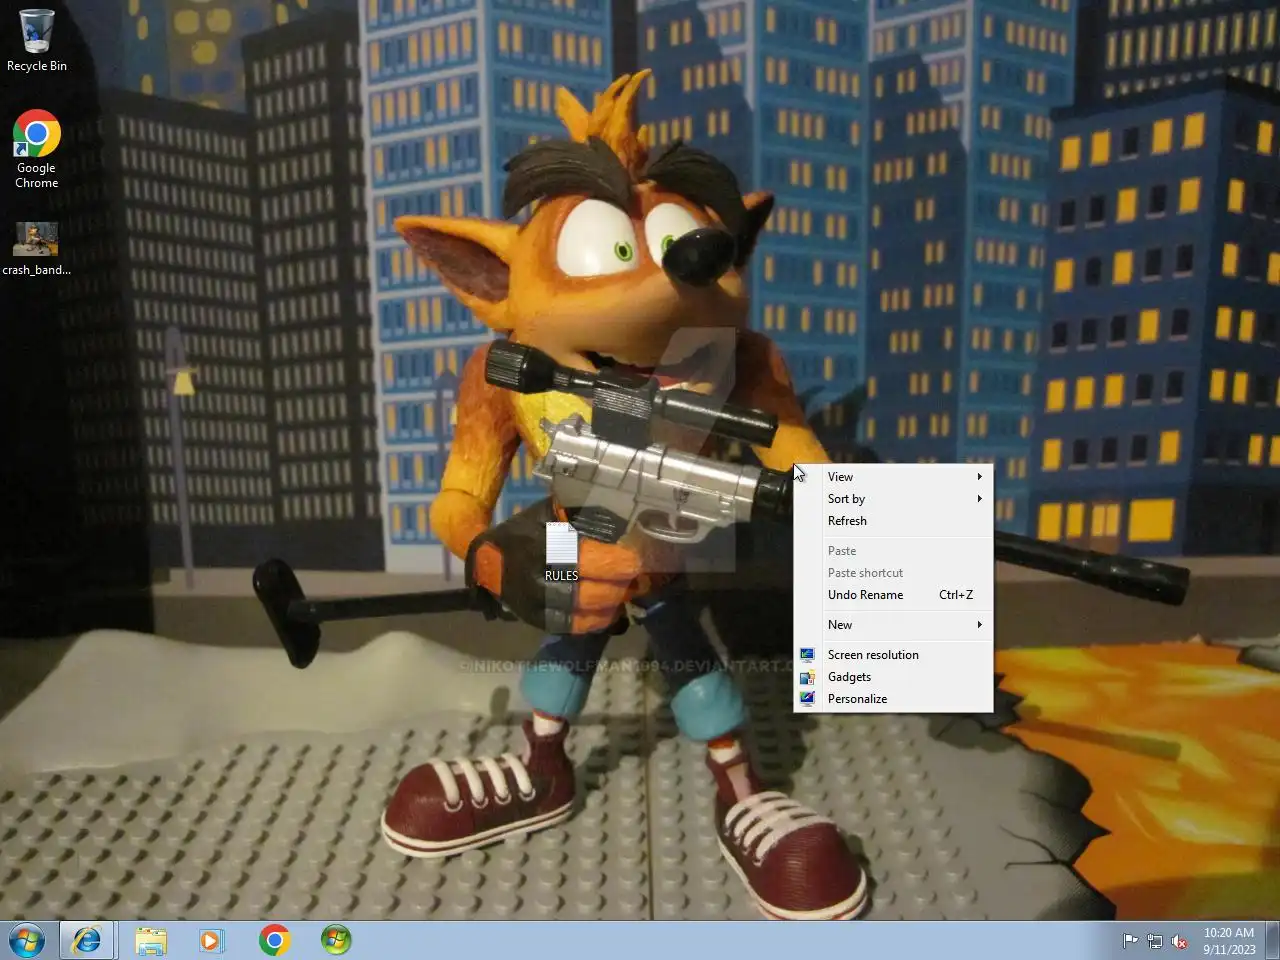Select the crash_band... image file on desktop
1280x960 pixels.
pos(36,249)
